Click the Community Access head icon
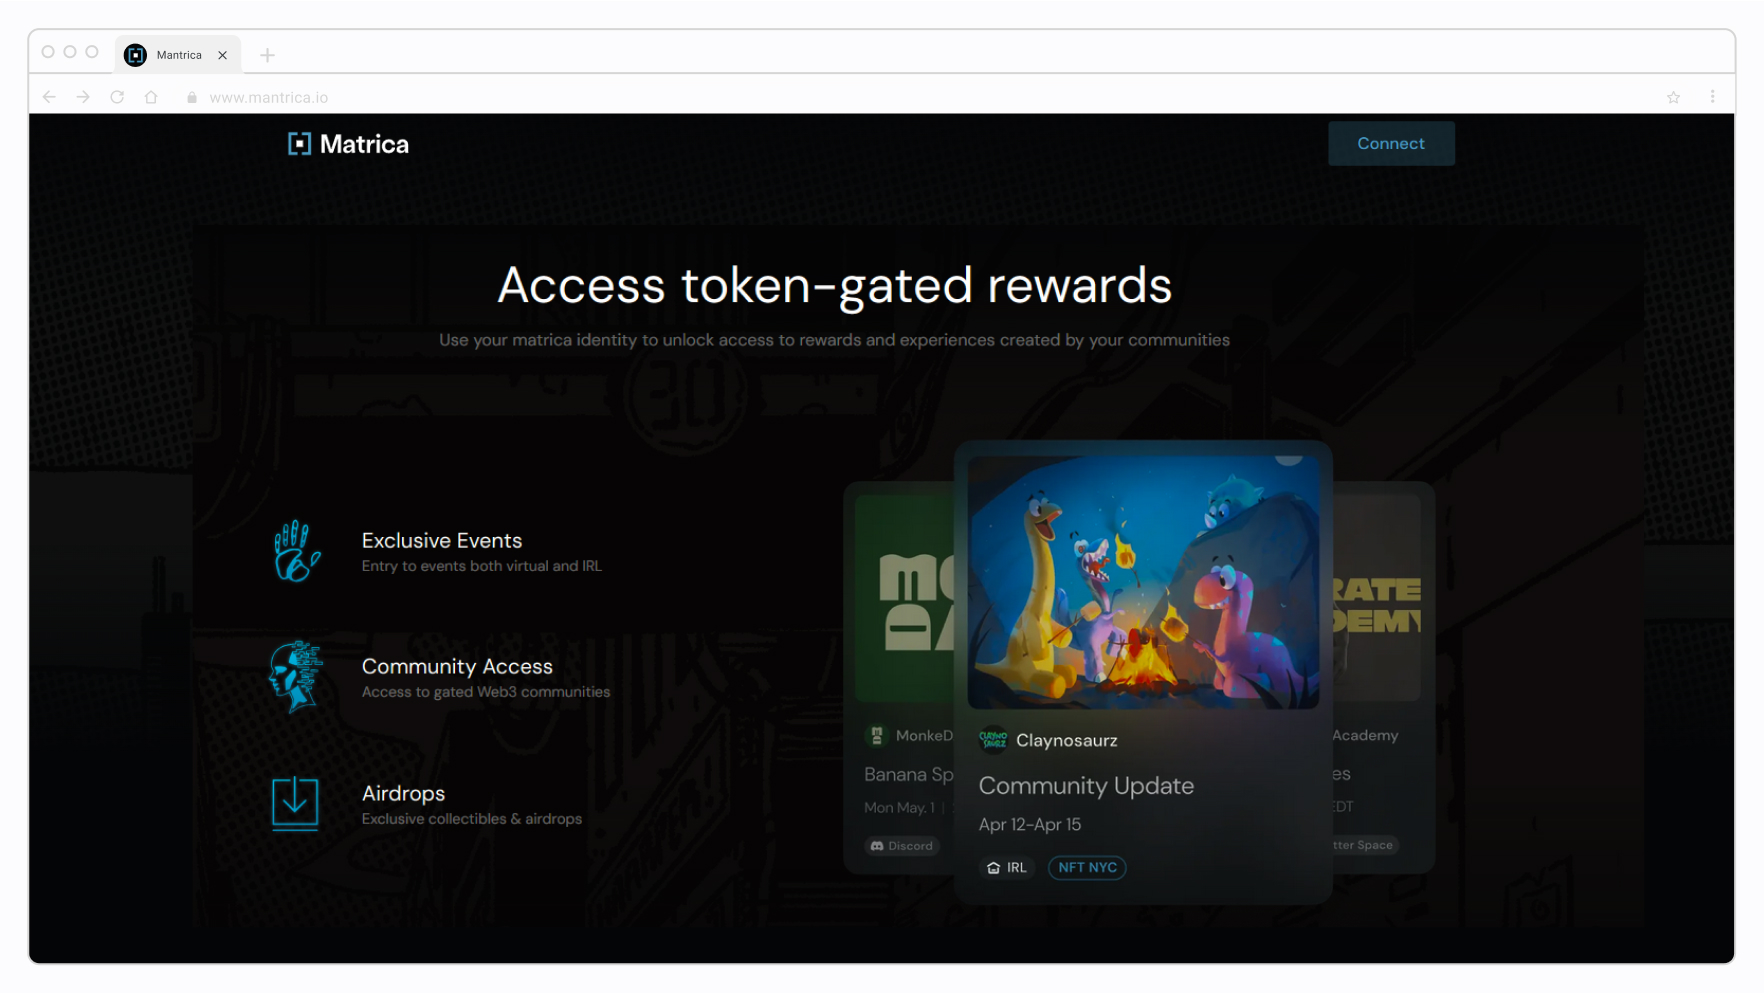 pos(296,677)
